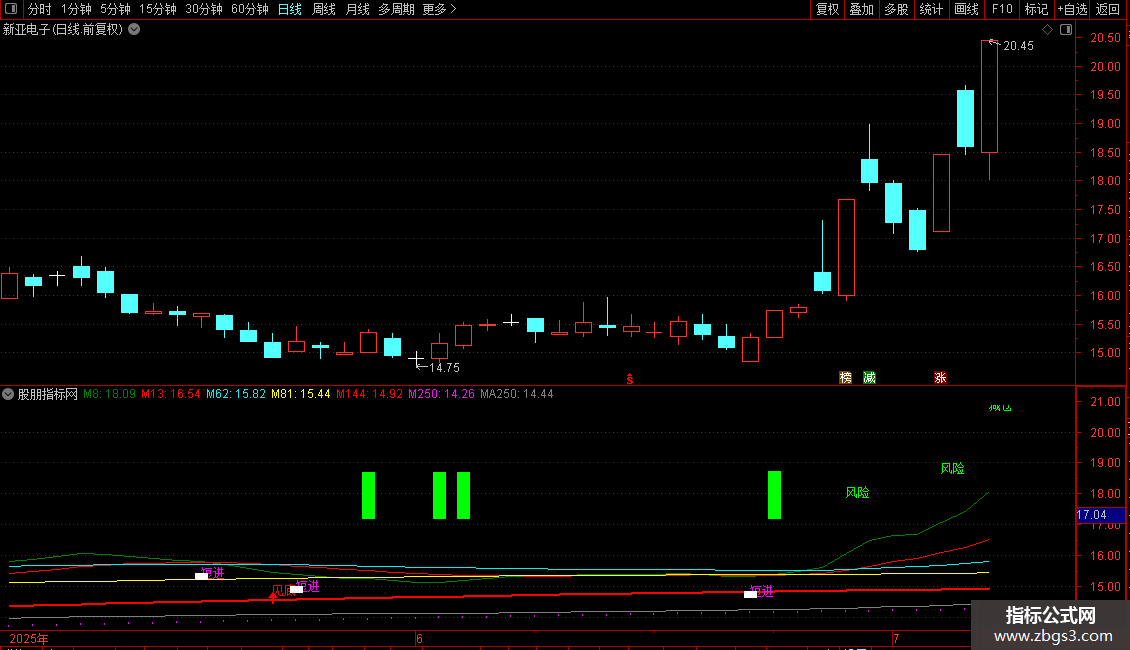Click the green 减 marker icon
The width and height of the screenshot is (1130, 650).
[x=869, y=378]
